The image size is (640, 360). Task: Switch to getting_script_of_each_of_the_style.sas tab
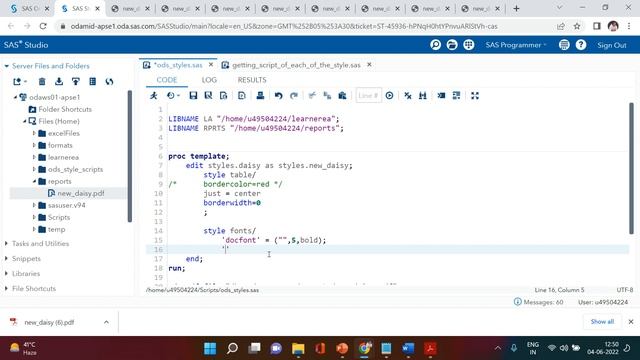pyautogui.click(x=296, y=65)
